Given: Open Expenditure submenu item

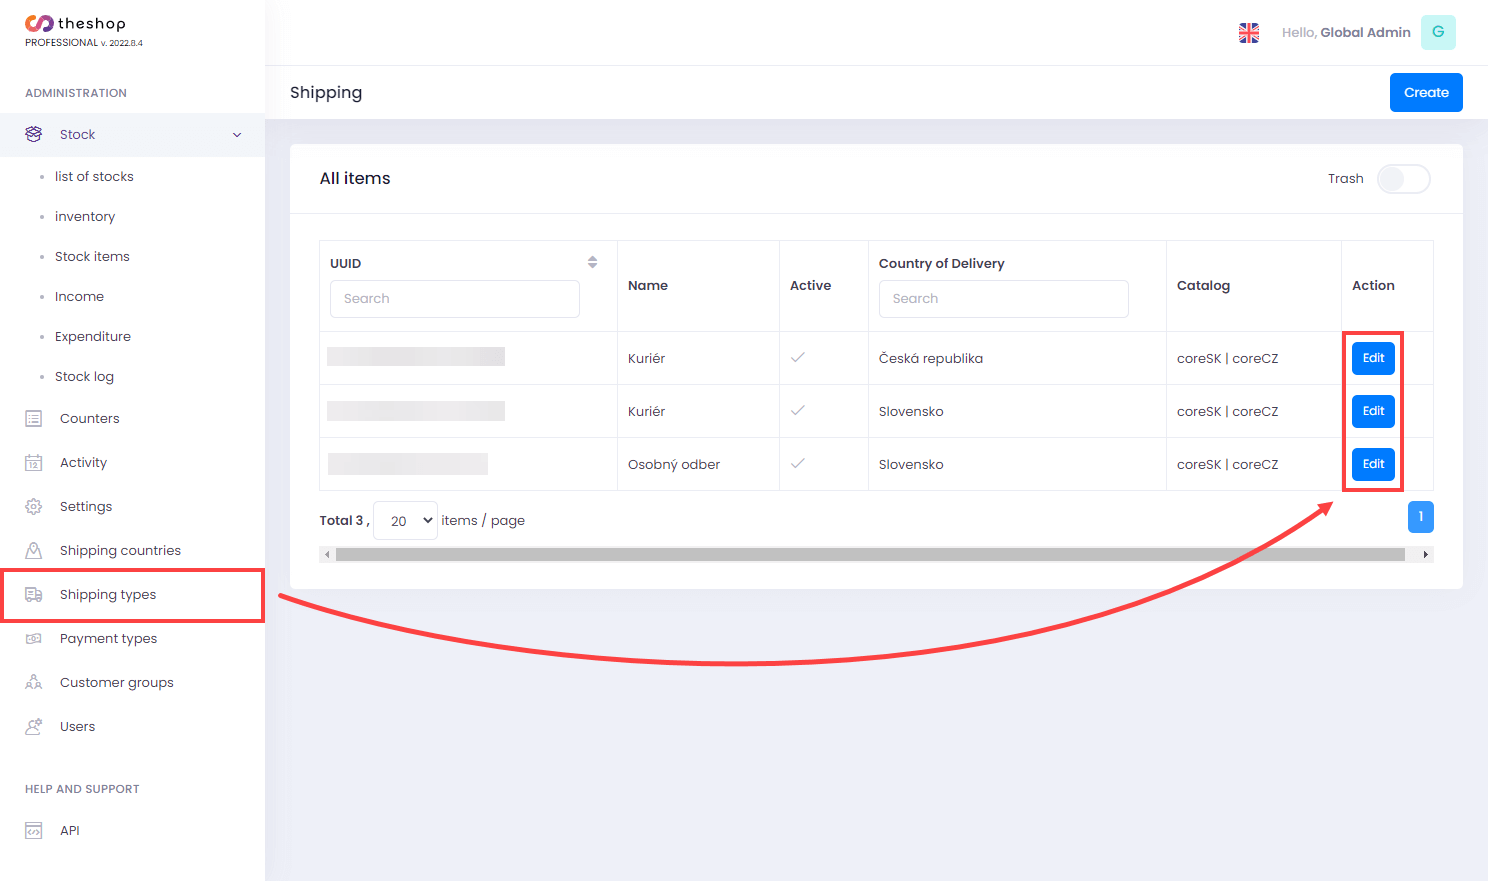Looking at the screenshot, I should [93, 337].
